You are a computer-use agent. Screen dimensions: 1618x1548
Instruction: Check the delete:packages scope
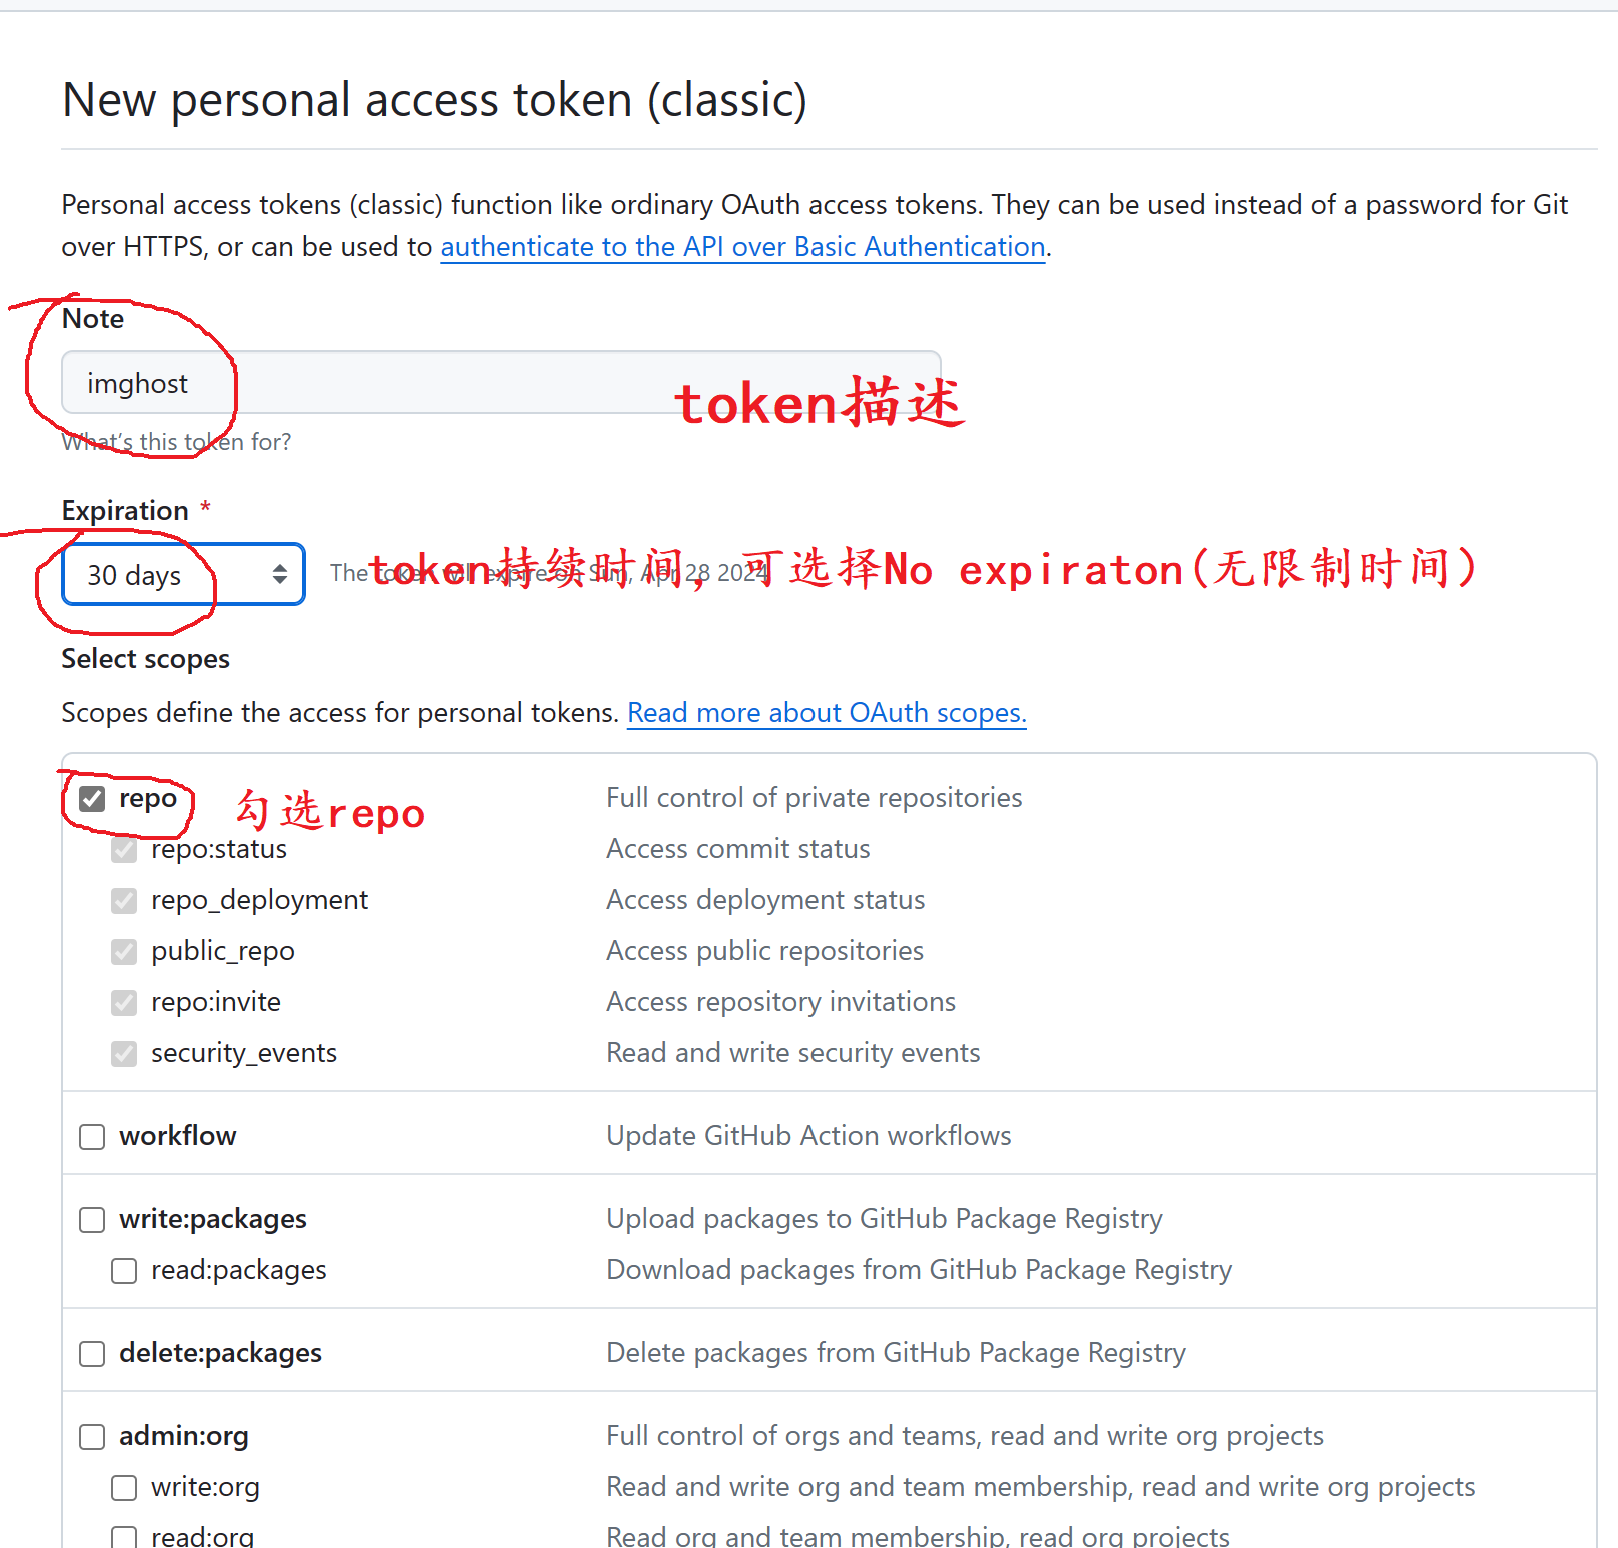tap(91, 1353)
